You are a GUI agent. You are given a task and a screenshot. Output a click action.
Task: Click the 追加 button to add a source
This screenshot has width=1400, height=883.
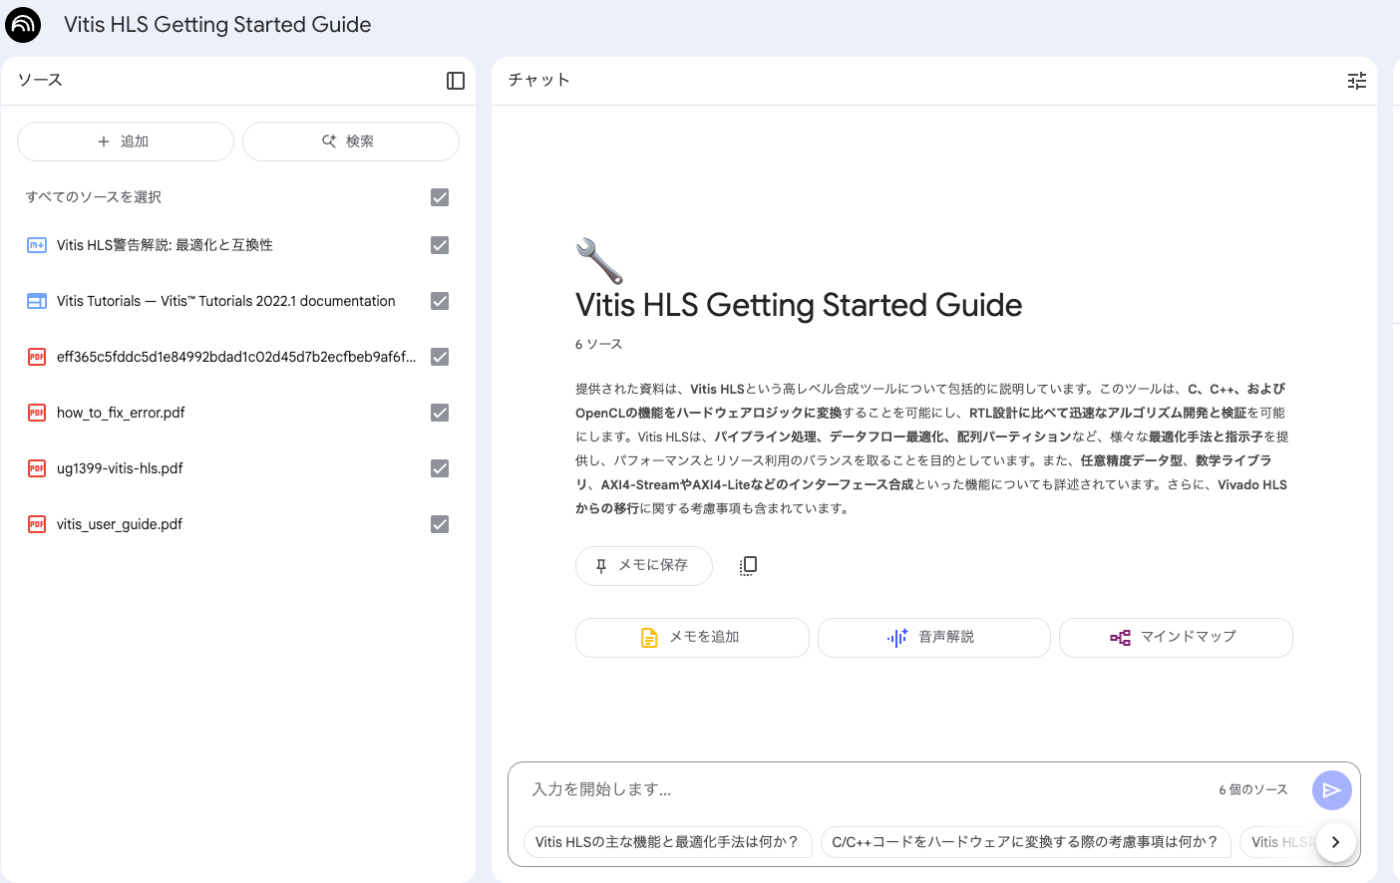click(125, 142)
